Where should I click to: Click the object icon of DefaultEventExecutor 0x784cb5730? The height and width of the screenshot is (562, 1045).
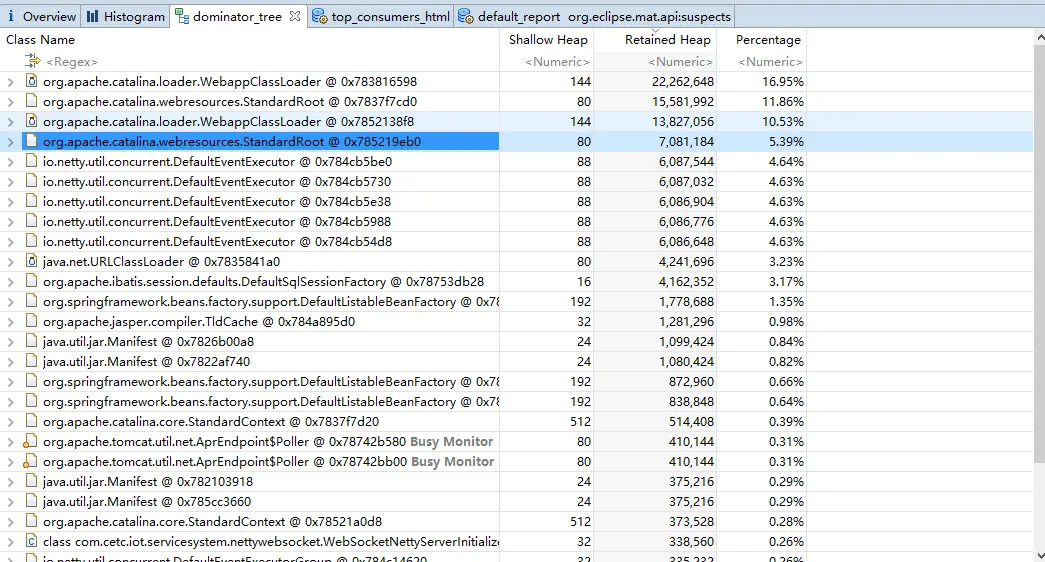tap(31, 181)
